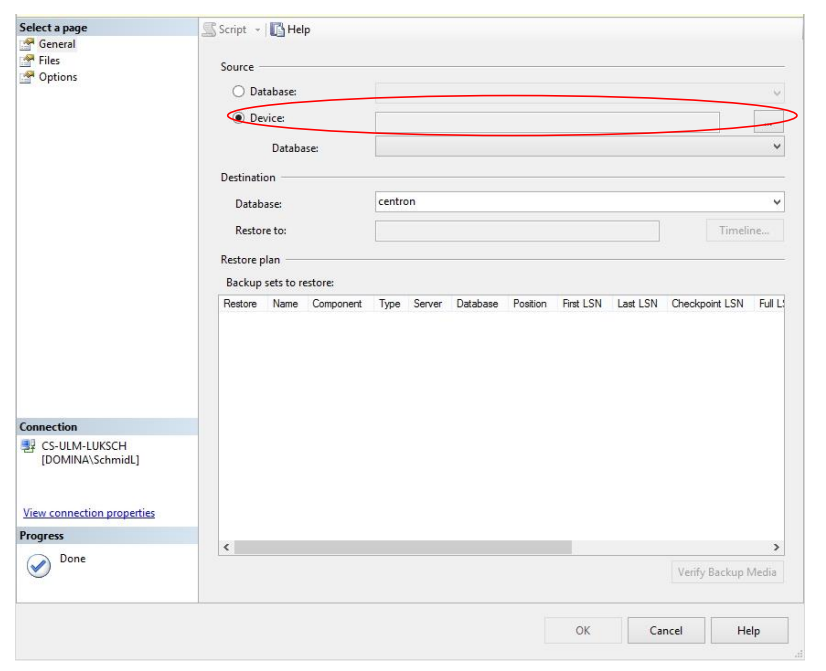This screenshot has height=671, width=826.
Task: Open the Script dropdown arrow
Action: (257, 30)
